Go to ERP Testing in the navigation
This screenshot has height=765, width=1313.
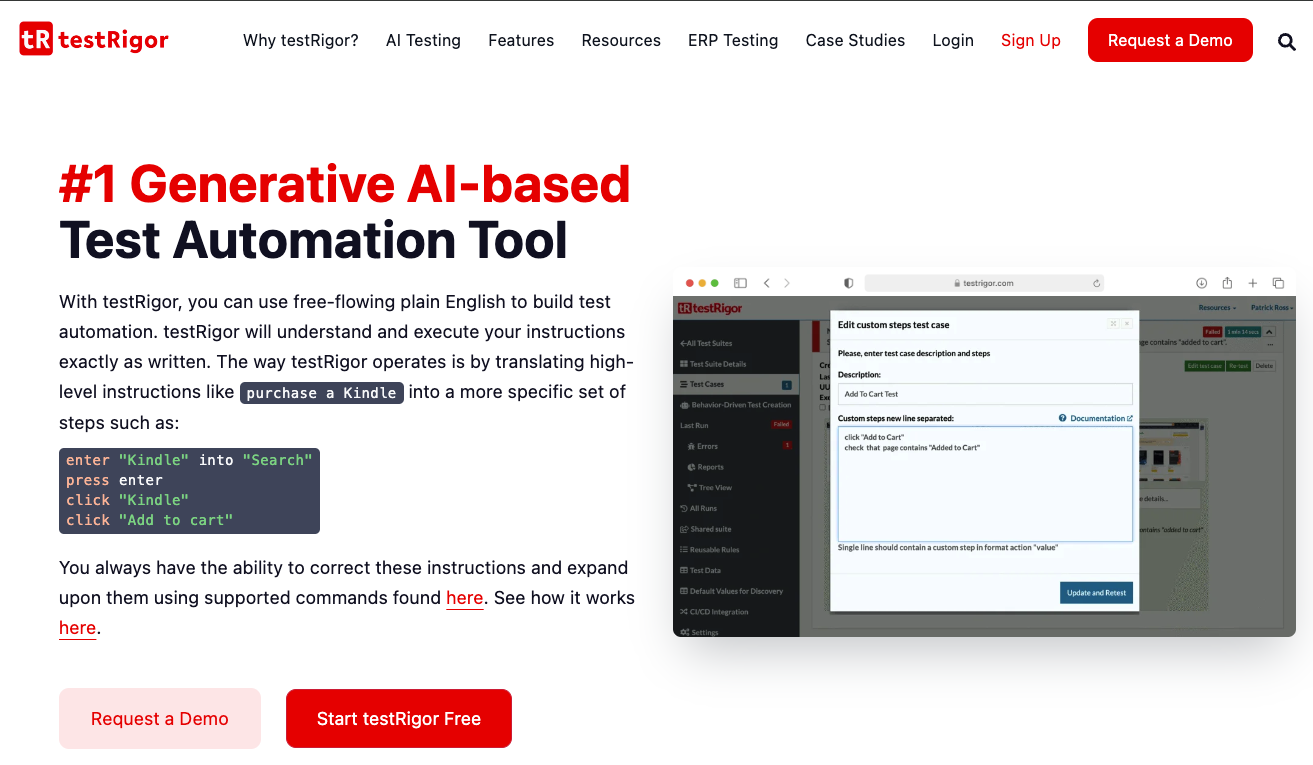[x=733, y=40]
